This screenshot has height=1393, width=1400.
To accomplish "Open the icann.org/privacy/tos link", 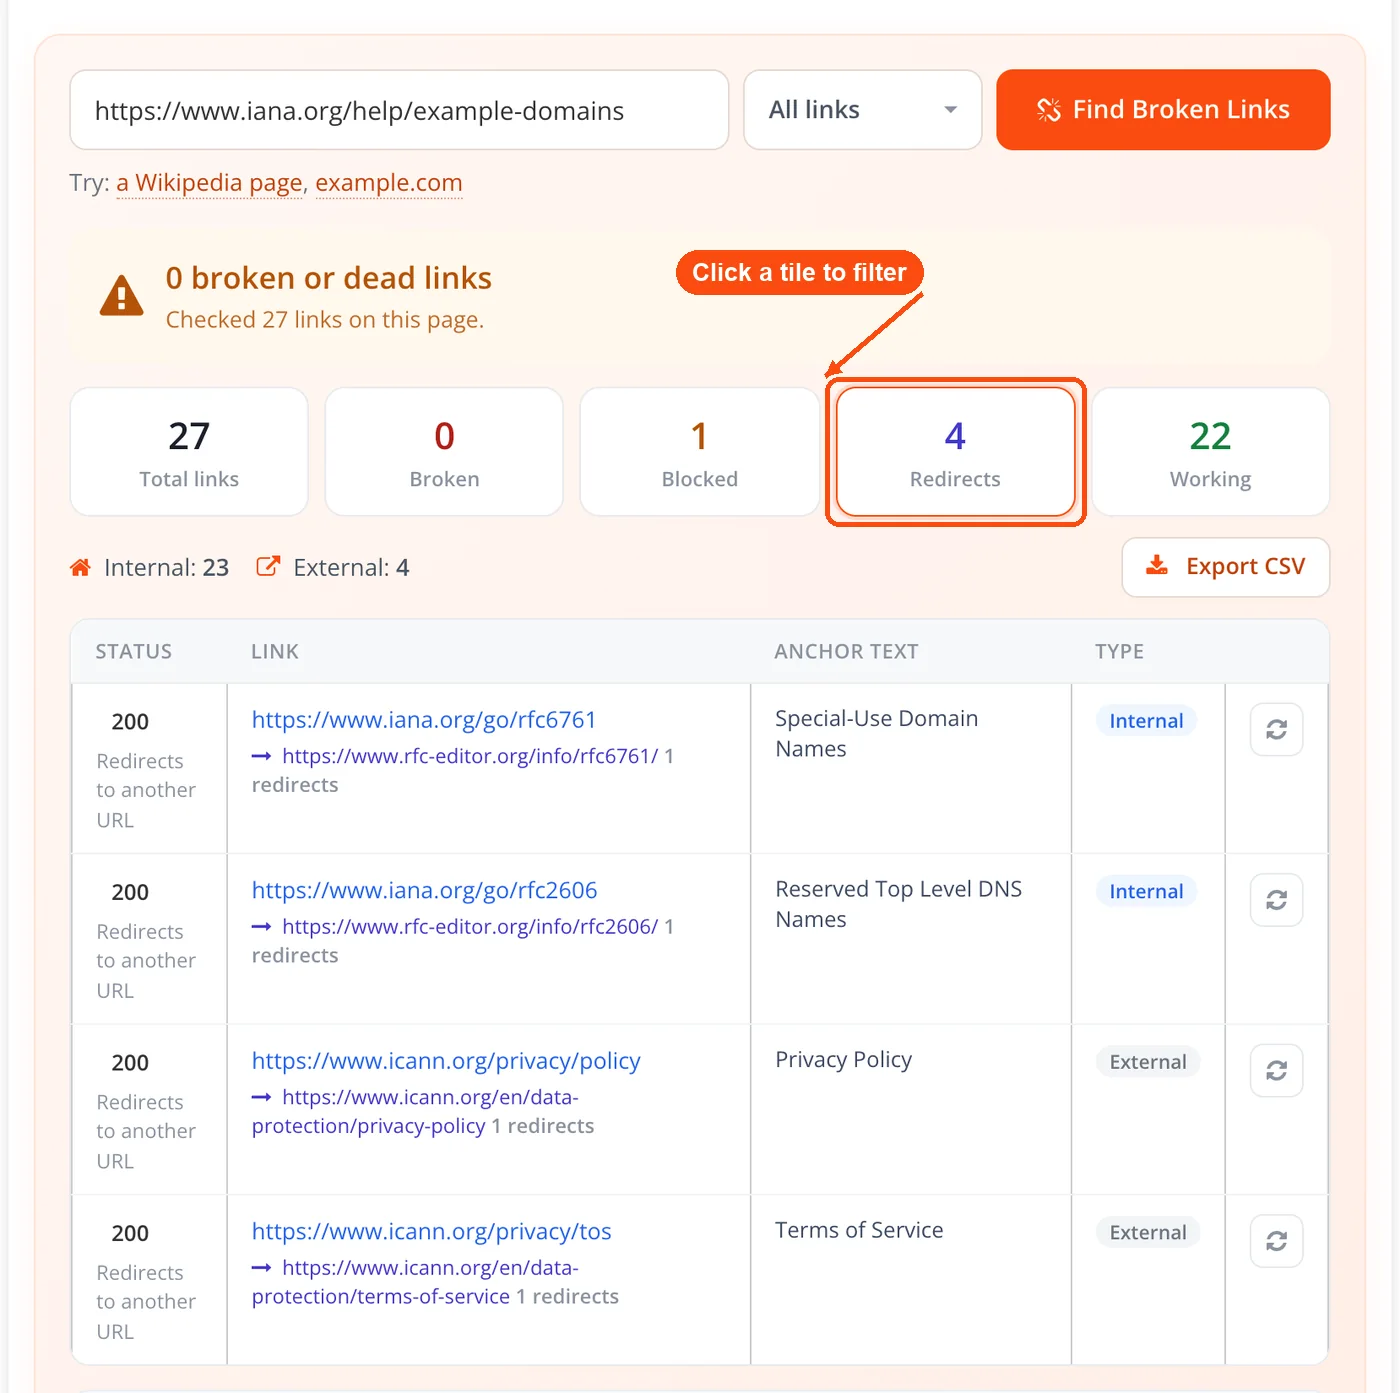I will [432, 1232].
